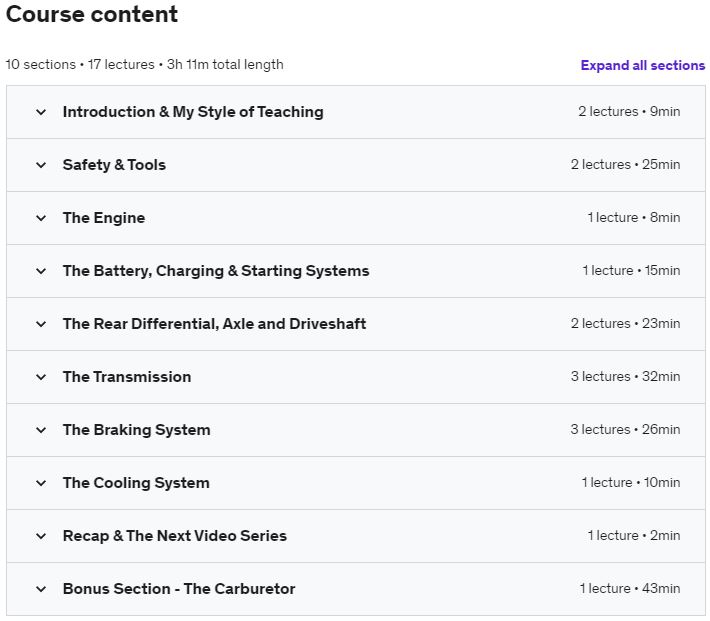Click chevron beside Bonus Section - The Carburetor
This screenshot has height=621, width=710.
(x=41, y=589)
